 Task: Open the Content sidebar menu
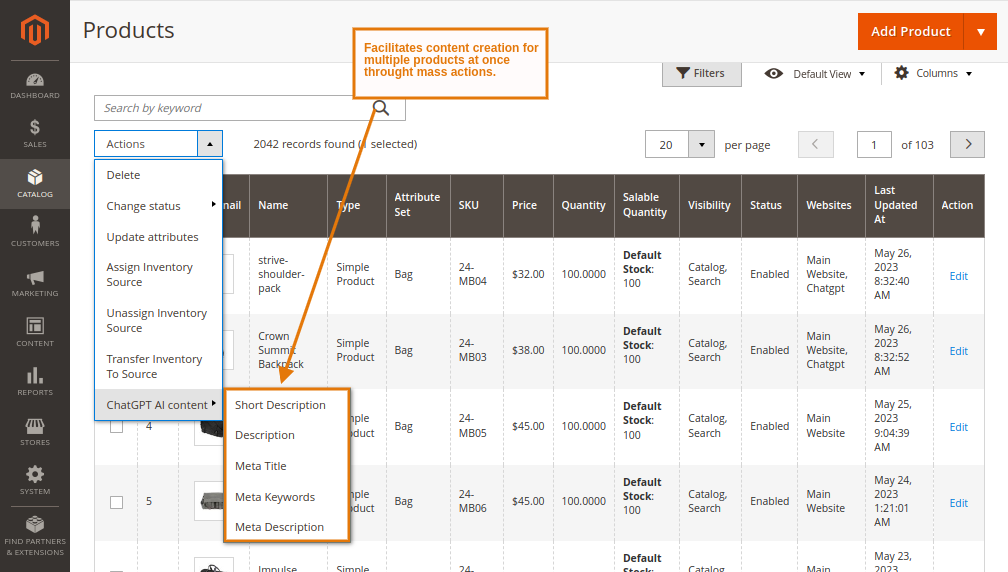[x=35, y=332]
